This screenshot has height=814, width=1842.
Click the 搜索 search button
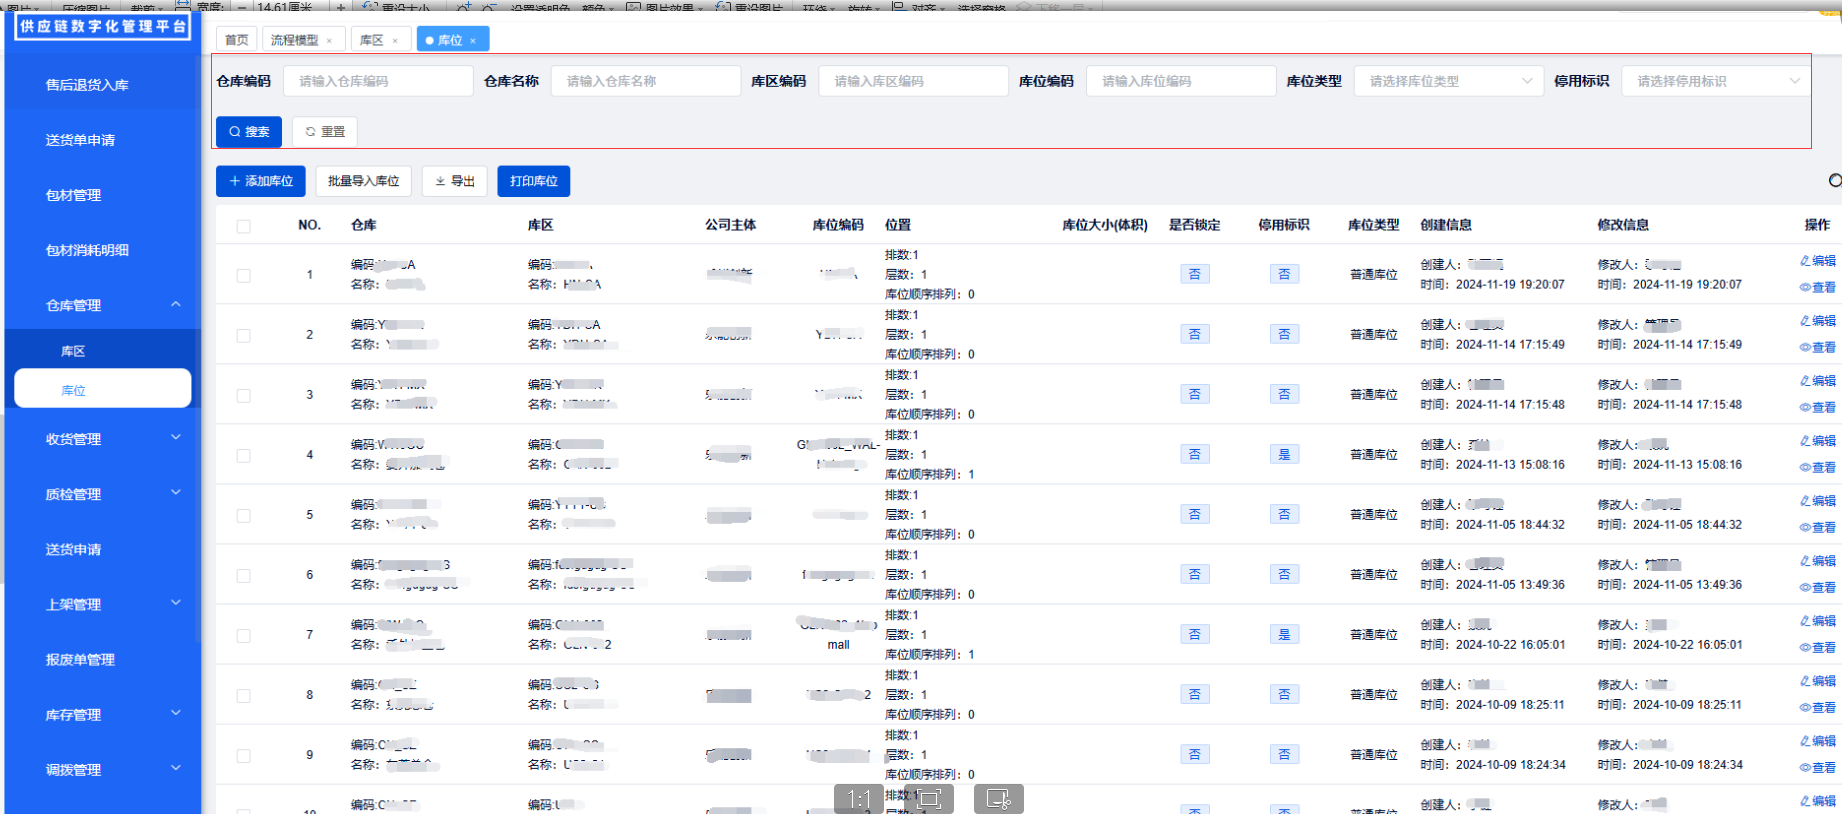(x=249, y=132)
